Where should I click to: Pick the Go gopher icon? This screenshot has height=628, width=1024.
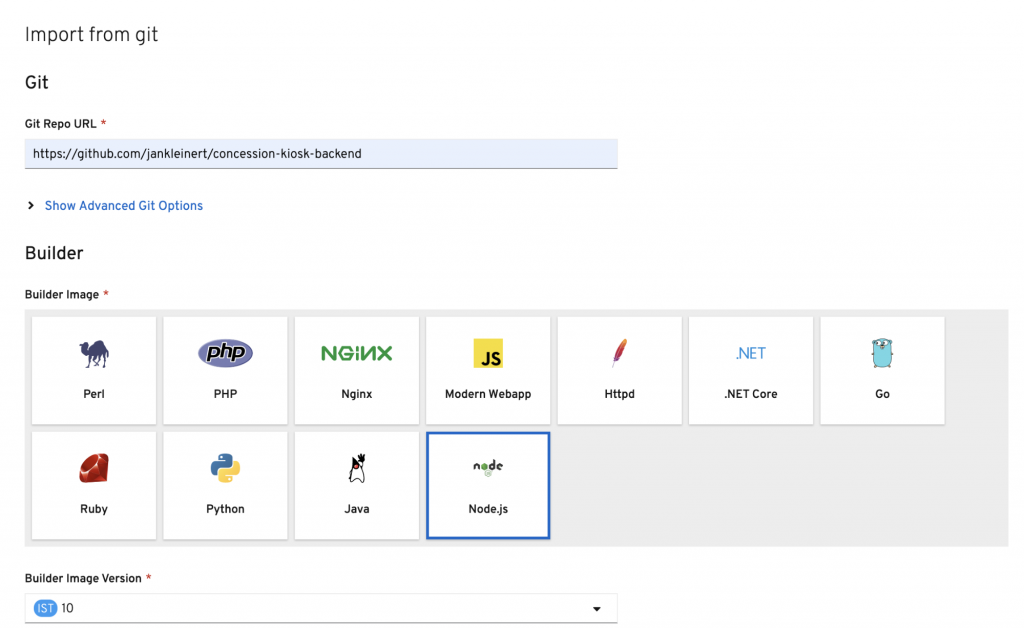pos(882,353)
